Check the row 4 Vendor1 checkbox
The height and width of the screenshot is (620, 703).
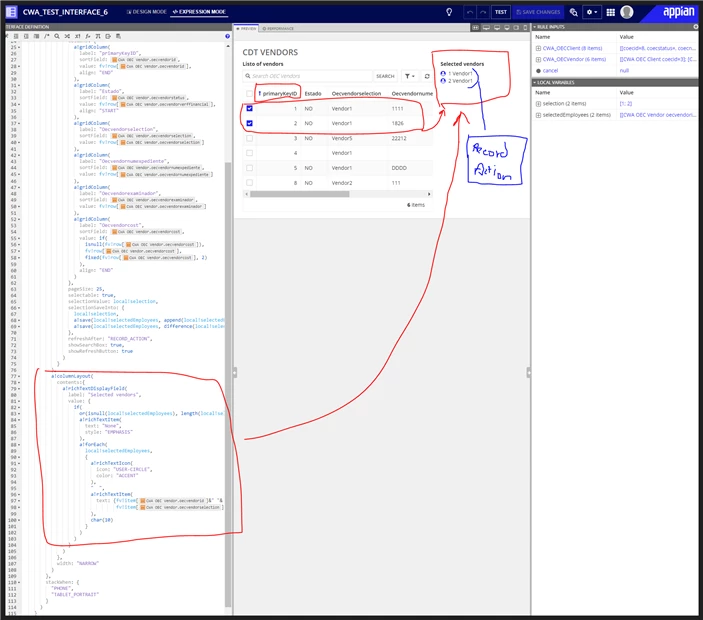(x=249, y=153)
